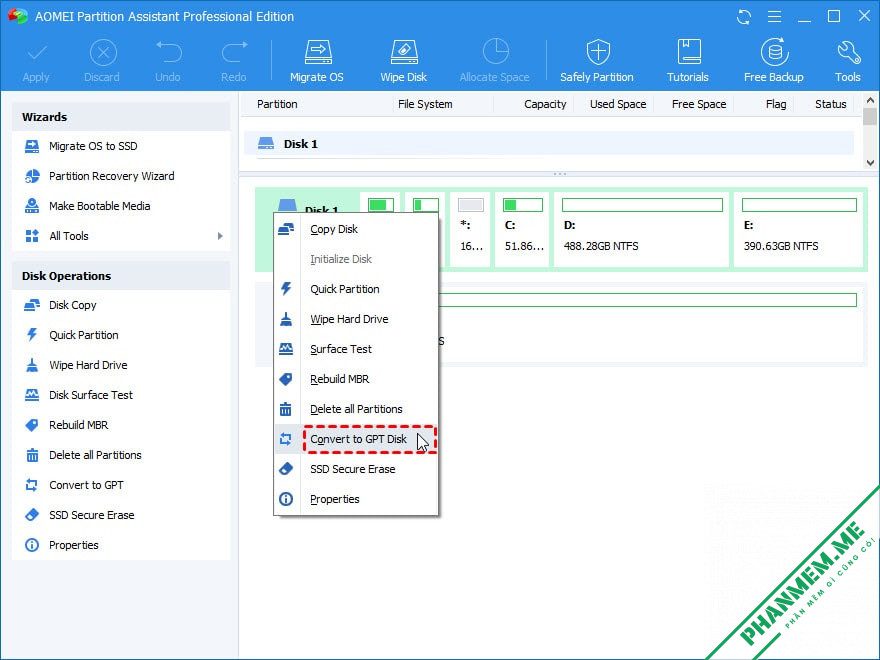Click the Undo arrow icon
The image size is (880, 660).
coord(168,53)
